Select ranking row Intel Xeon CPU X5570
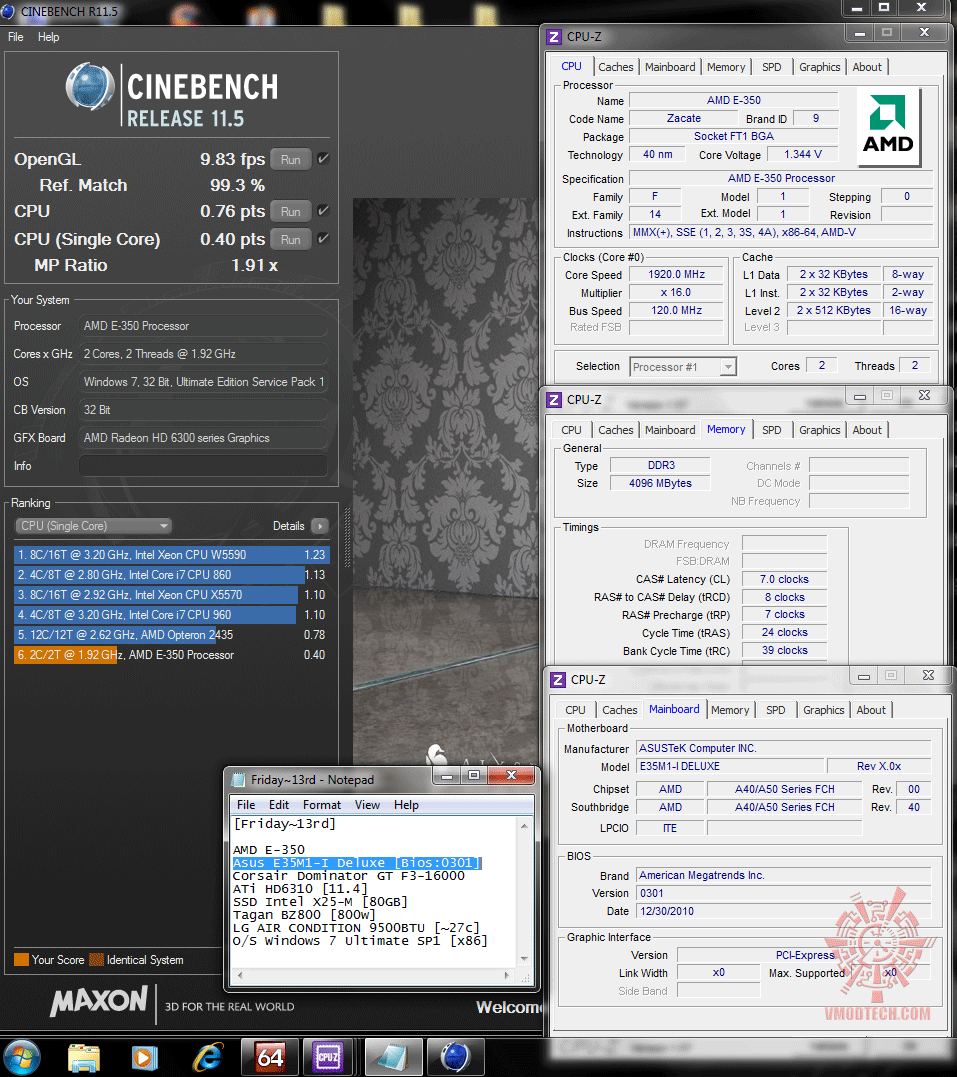Viewport: 957px width, 1077px height. 172,595
